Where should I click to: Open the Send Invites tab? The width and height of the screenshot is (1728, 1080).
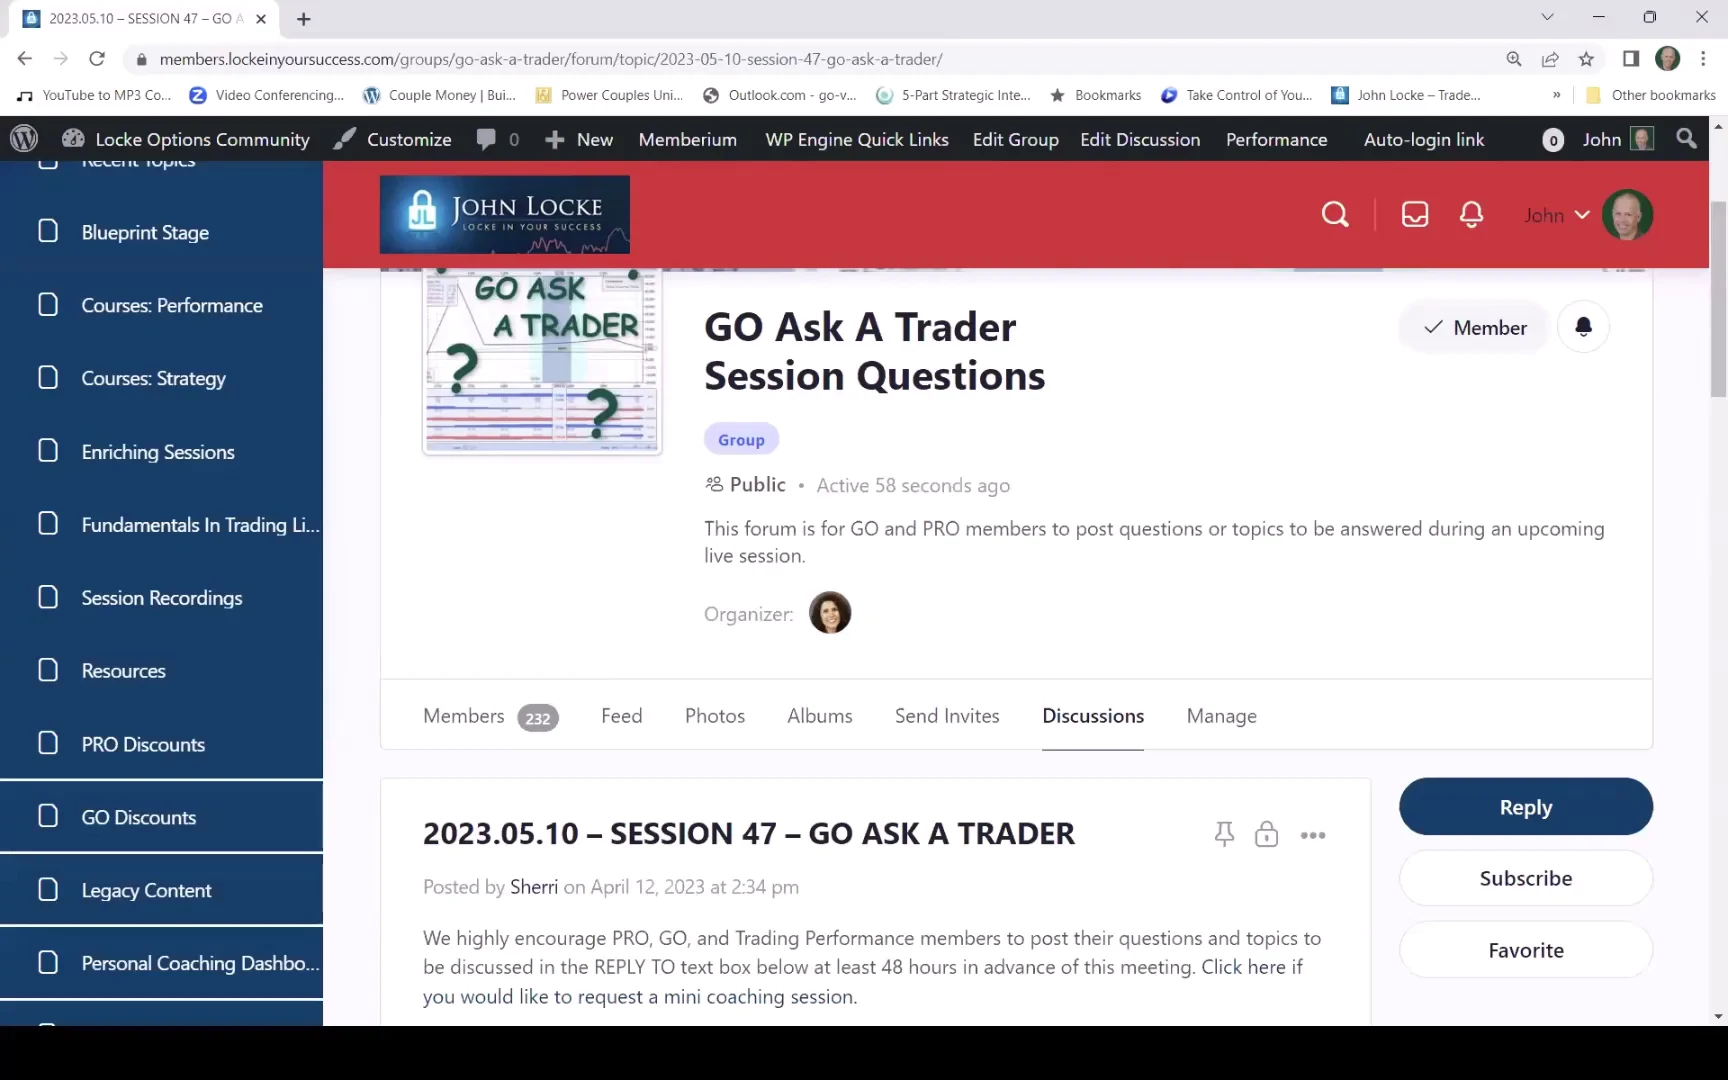click(x=947, y=716)
